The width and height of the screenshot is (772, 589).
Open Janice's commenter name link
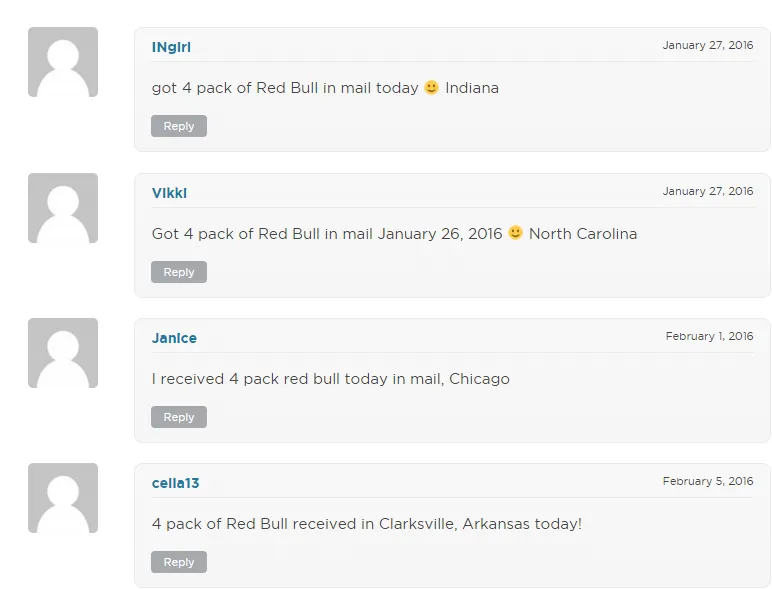click(x=174, y=338)
